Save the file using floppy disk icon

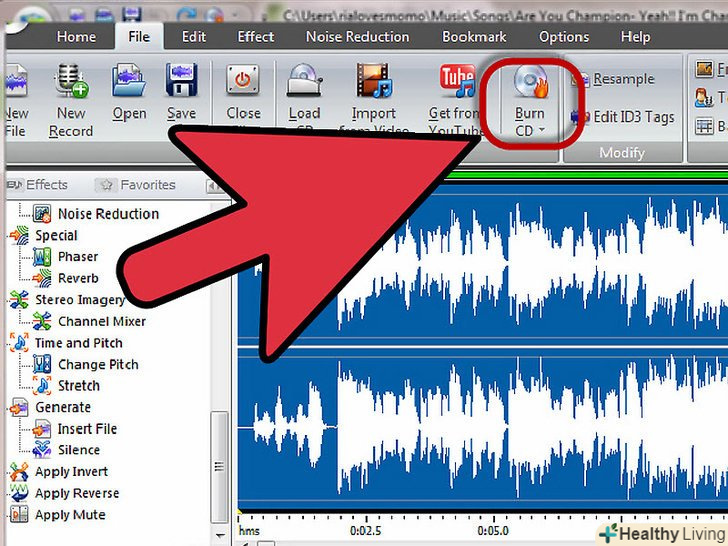182,80
